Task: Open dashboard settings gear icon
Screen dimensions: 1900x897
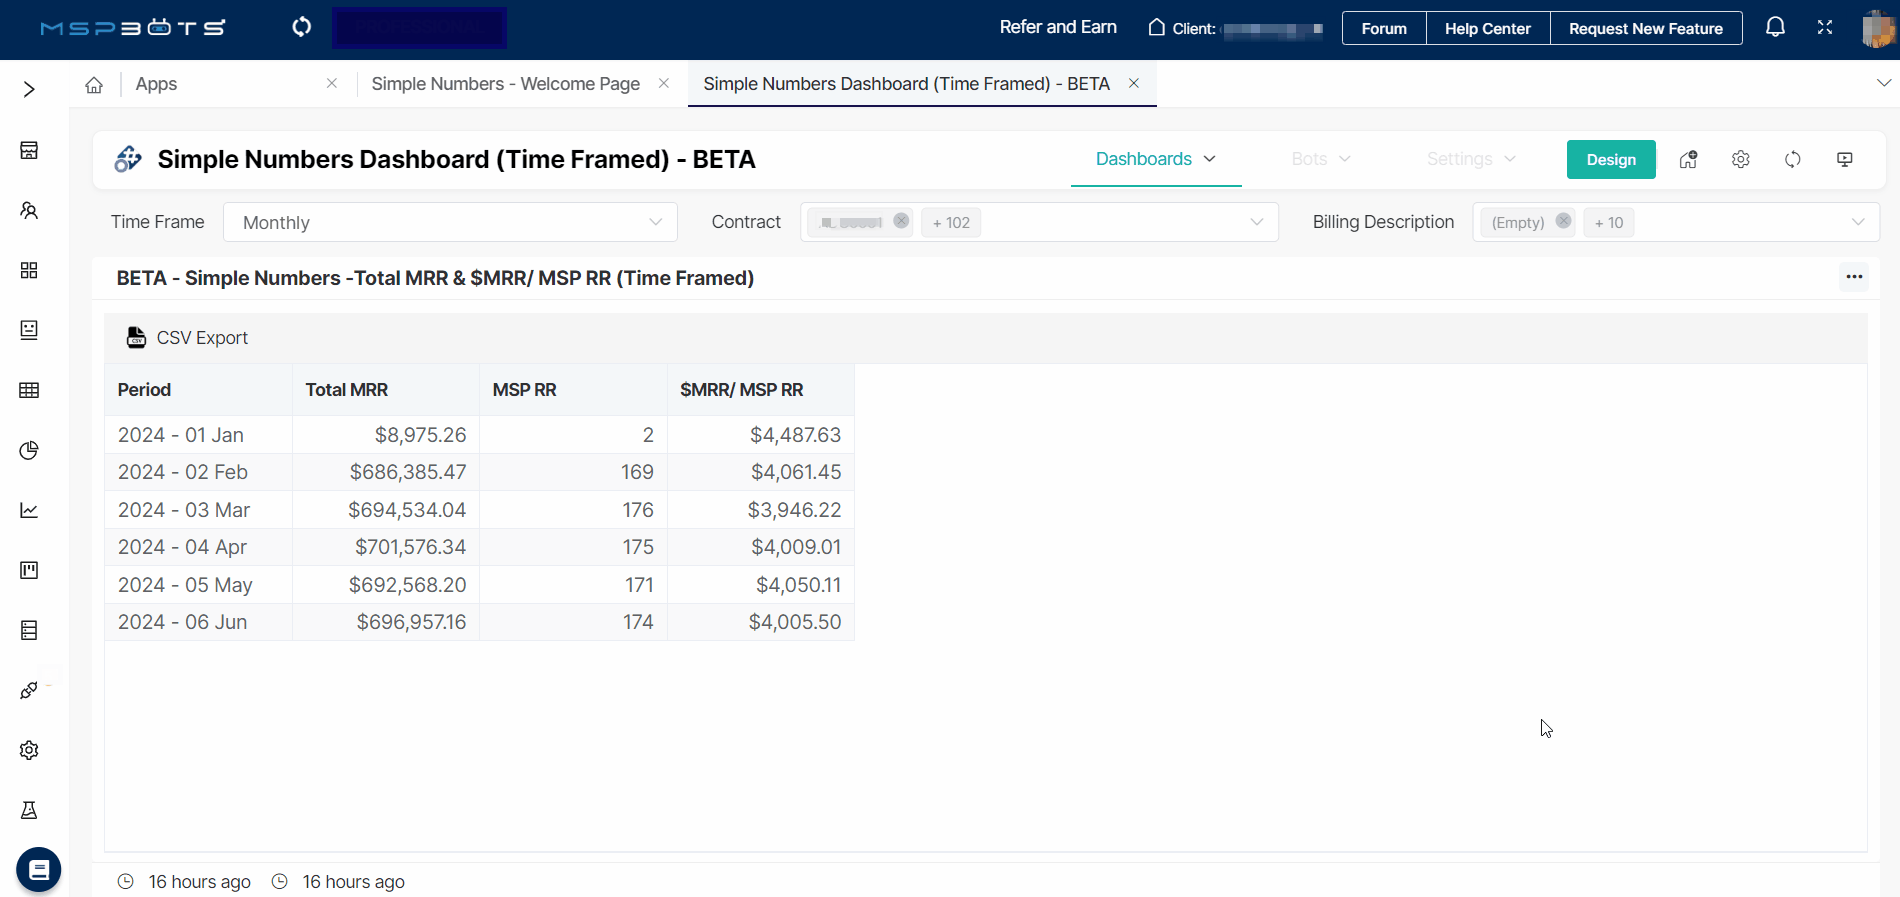Action: (x=1741, y=160)
